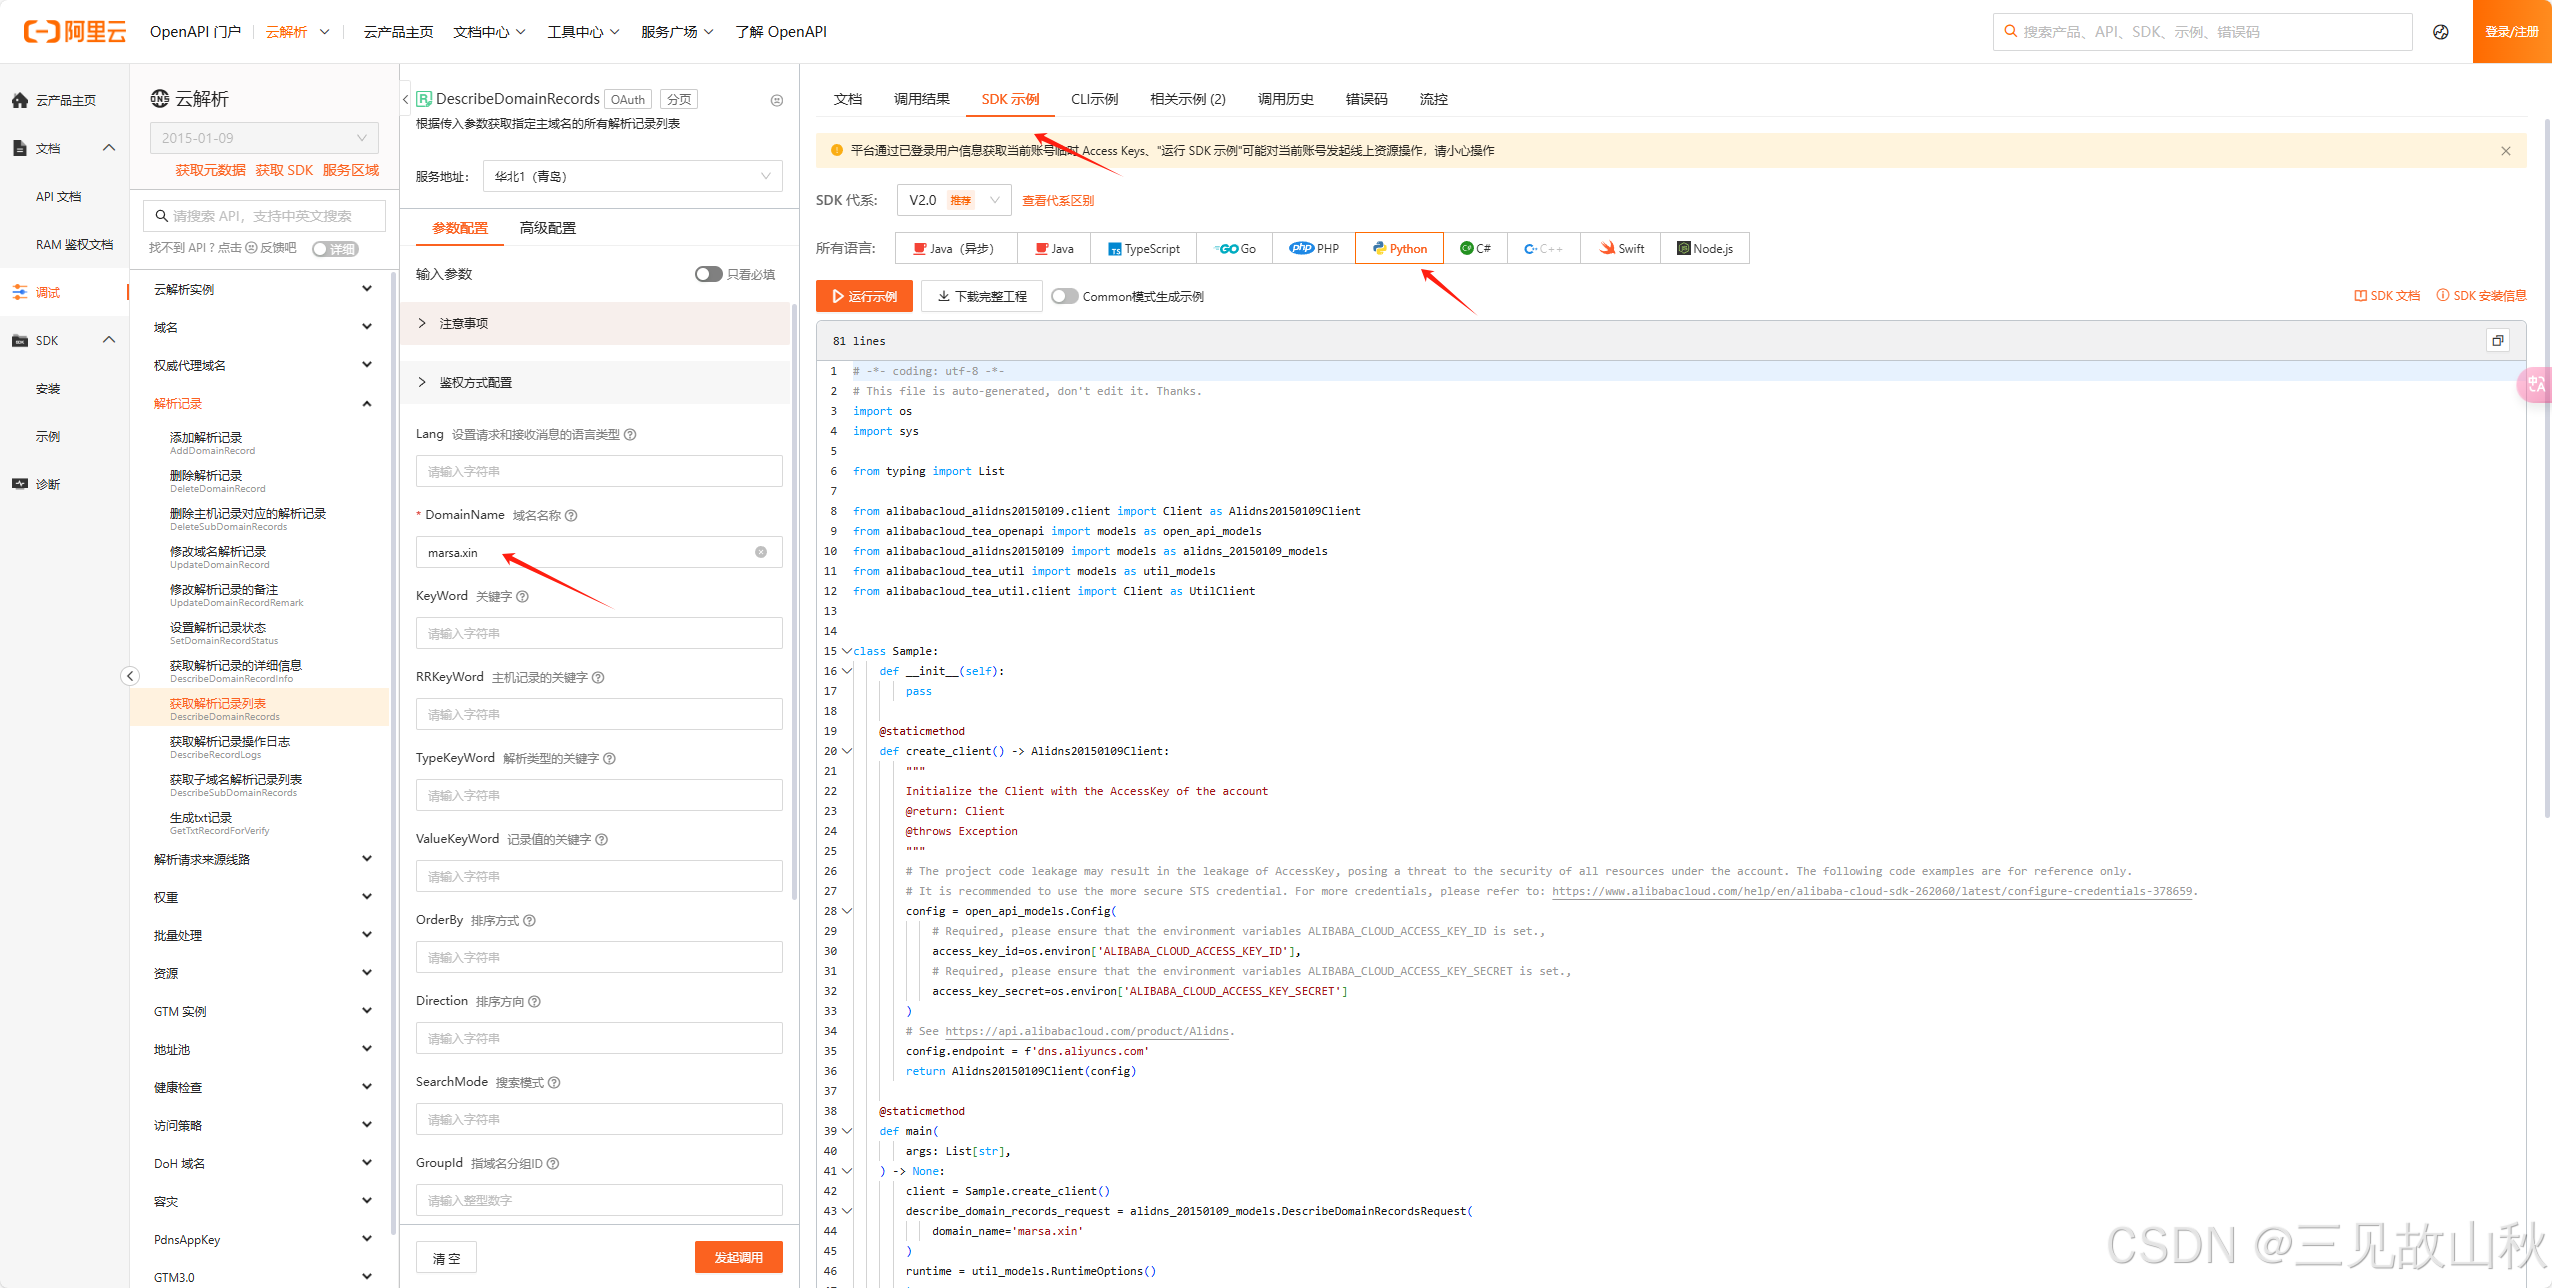This screenshot has height=1288, width=2552.
Task: Enable Common模式生成示例 toggle
Action: 1065,297
